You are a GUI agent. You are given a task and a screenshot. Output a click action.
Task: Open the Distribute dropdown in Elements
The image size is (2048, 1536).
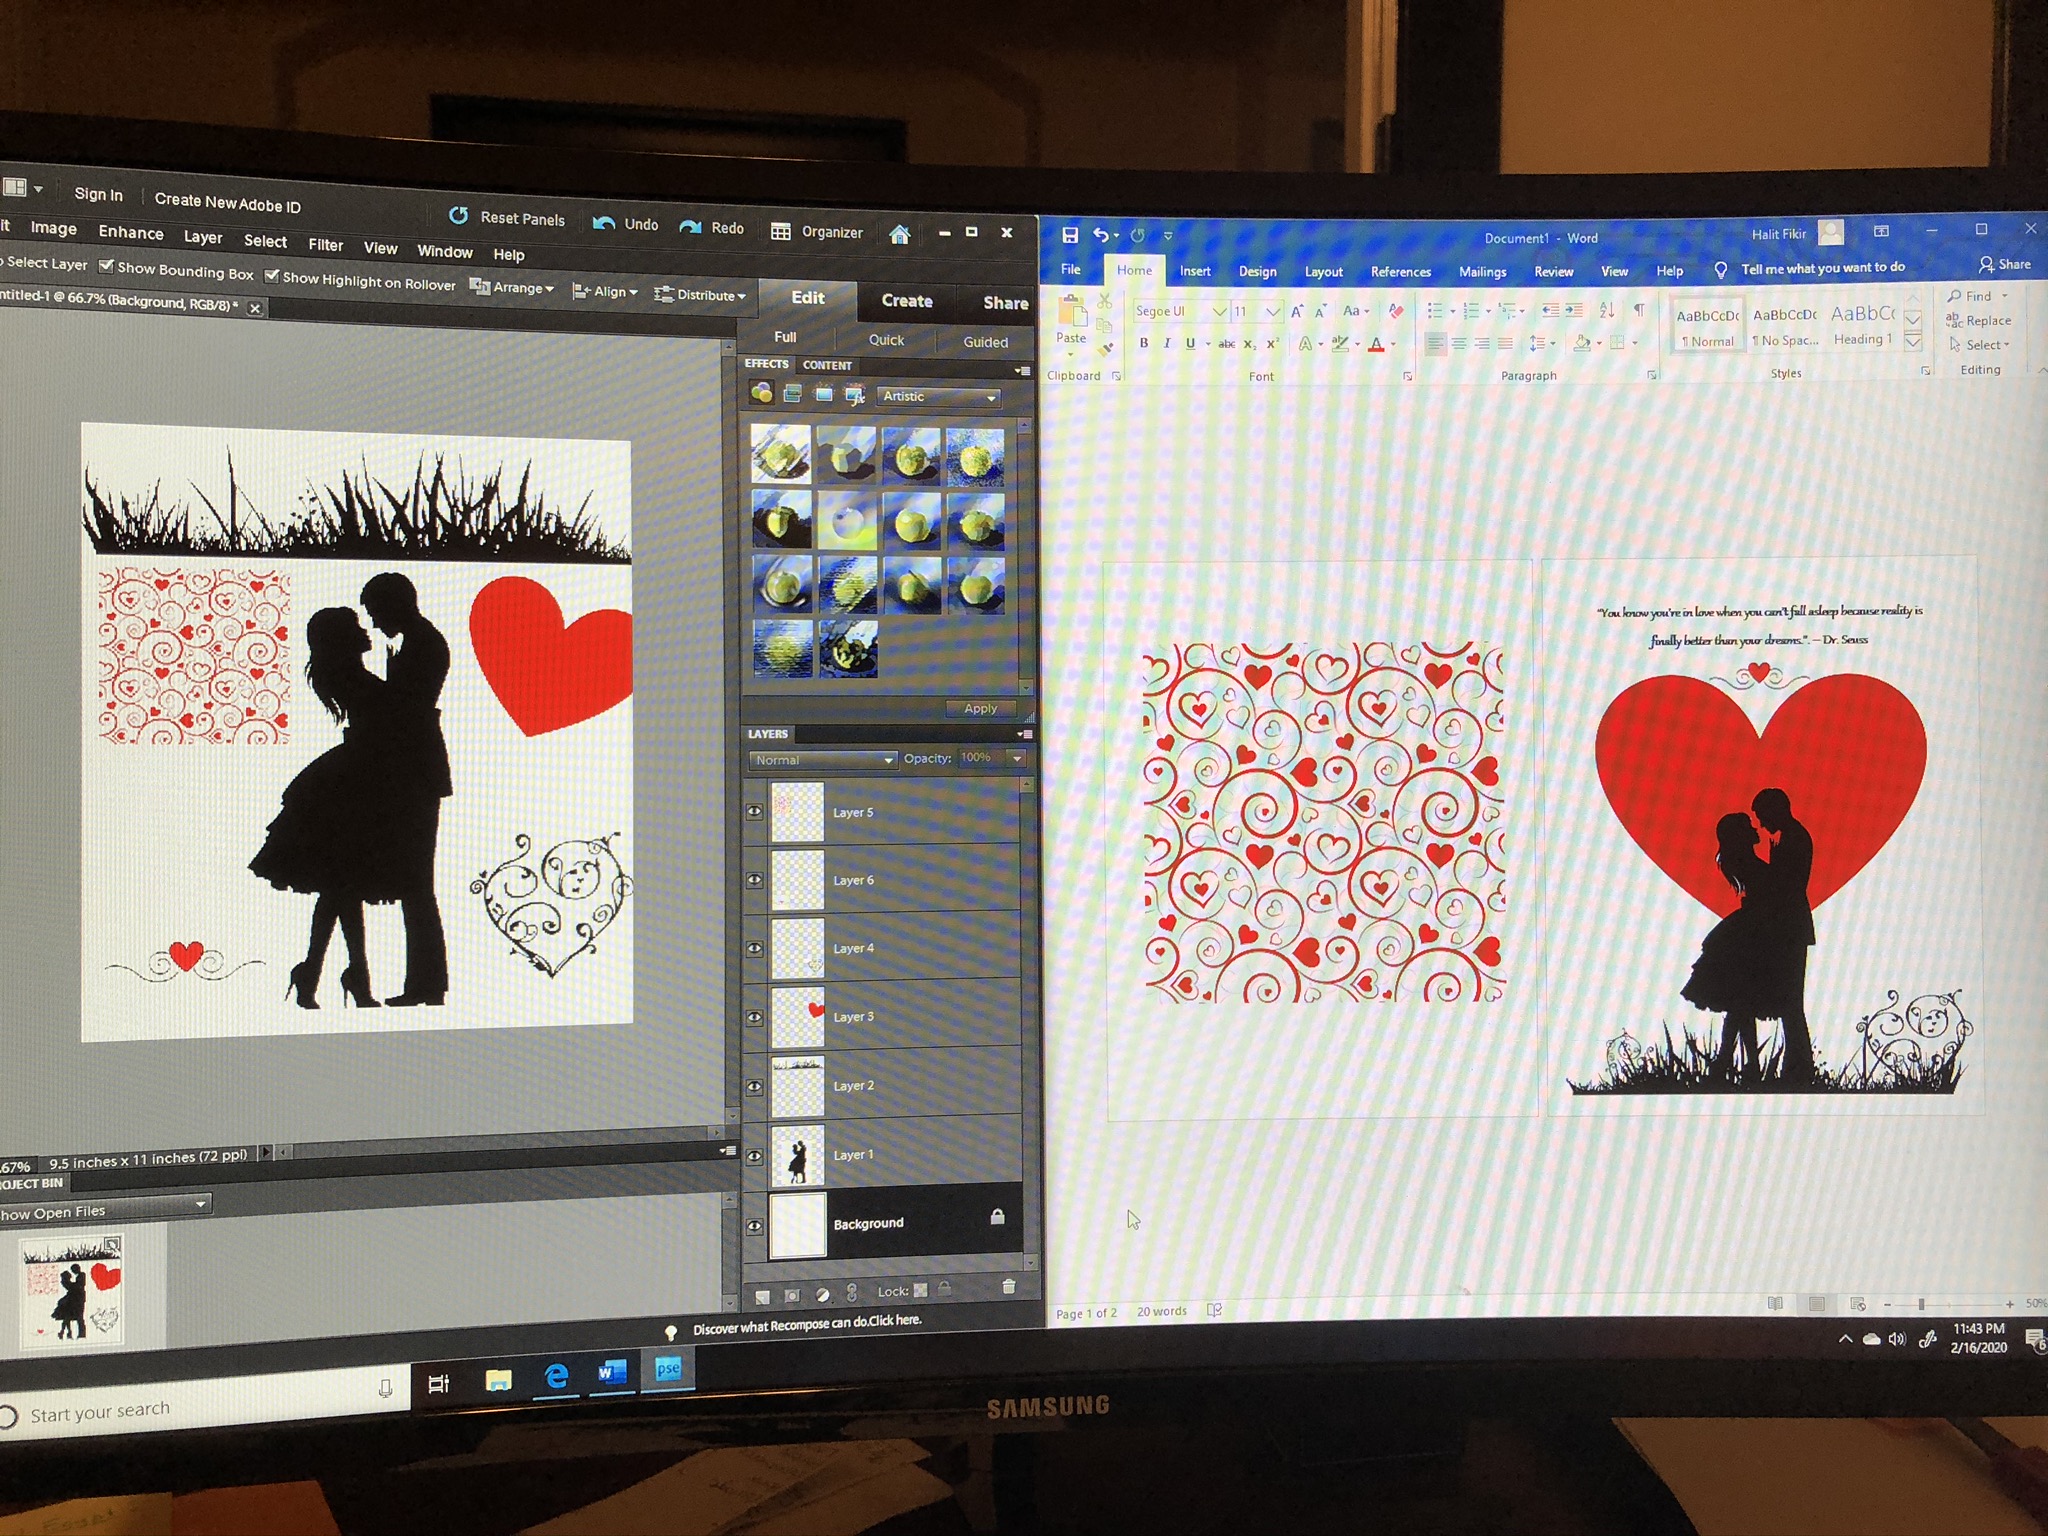pyautogui.click(x=699, y=295)
